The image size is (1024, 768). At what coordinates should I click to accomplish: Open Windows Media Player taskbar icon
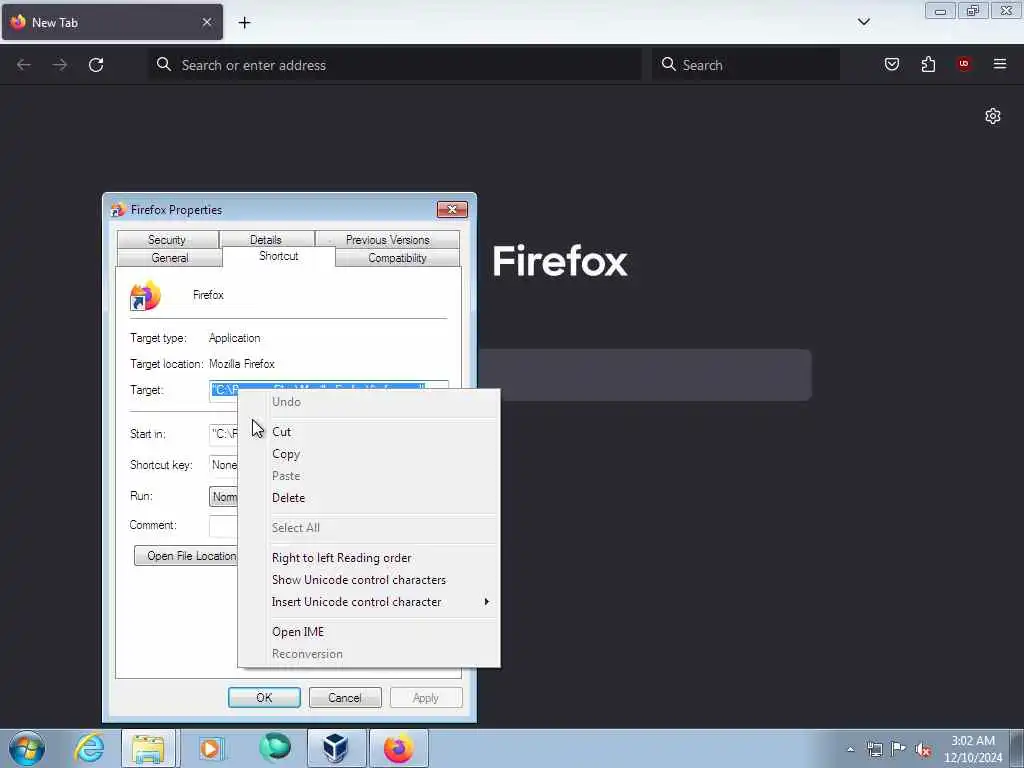click(x=210, y=748)
